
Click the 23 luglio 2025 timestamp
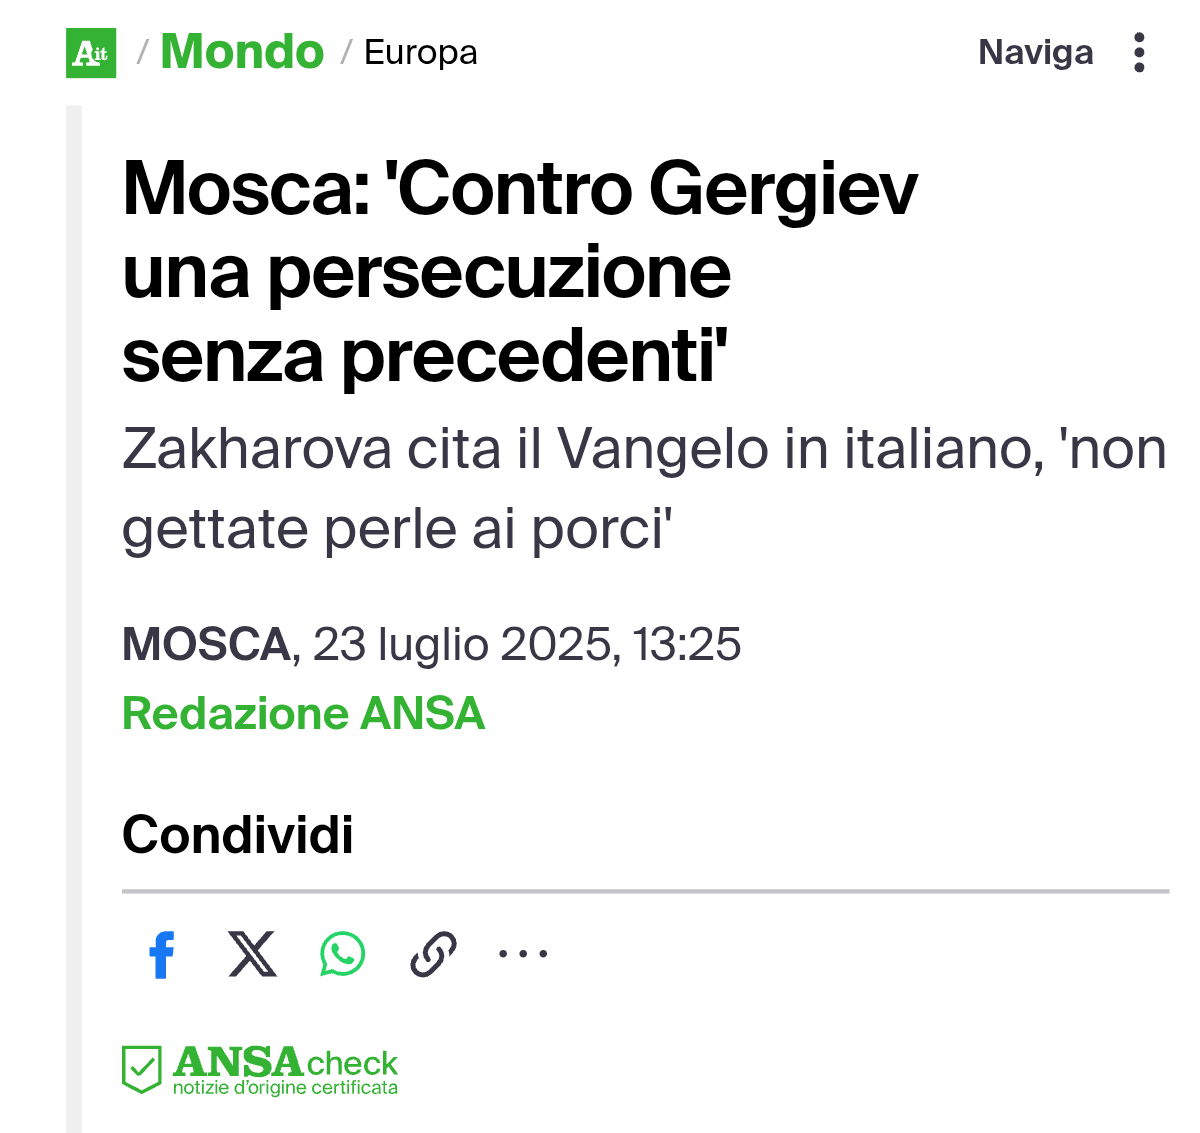[x=527, y=645]
